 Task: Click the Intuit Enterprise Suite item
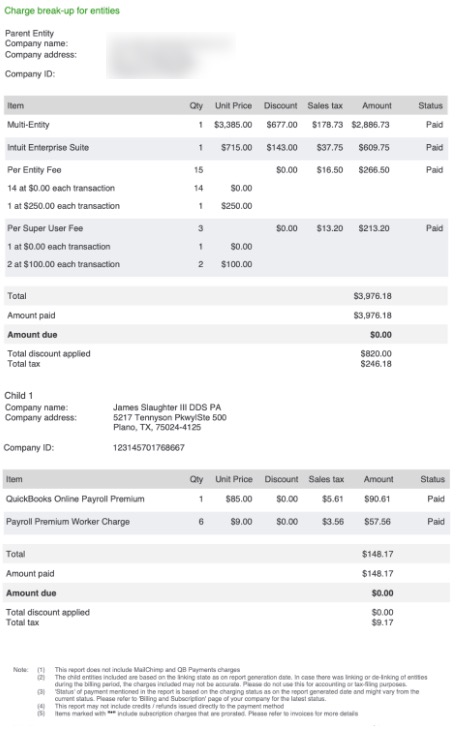click(48, 147)
